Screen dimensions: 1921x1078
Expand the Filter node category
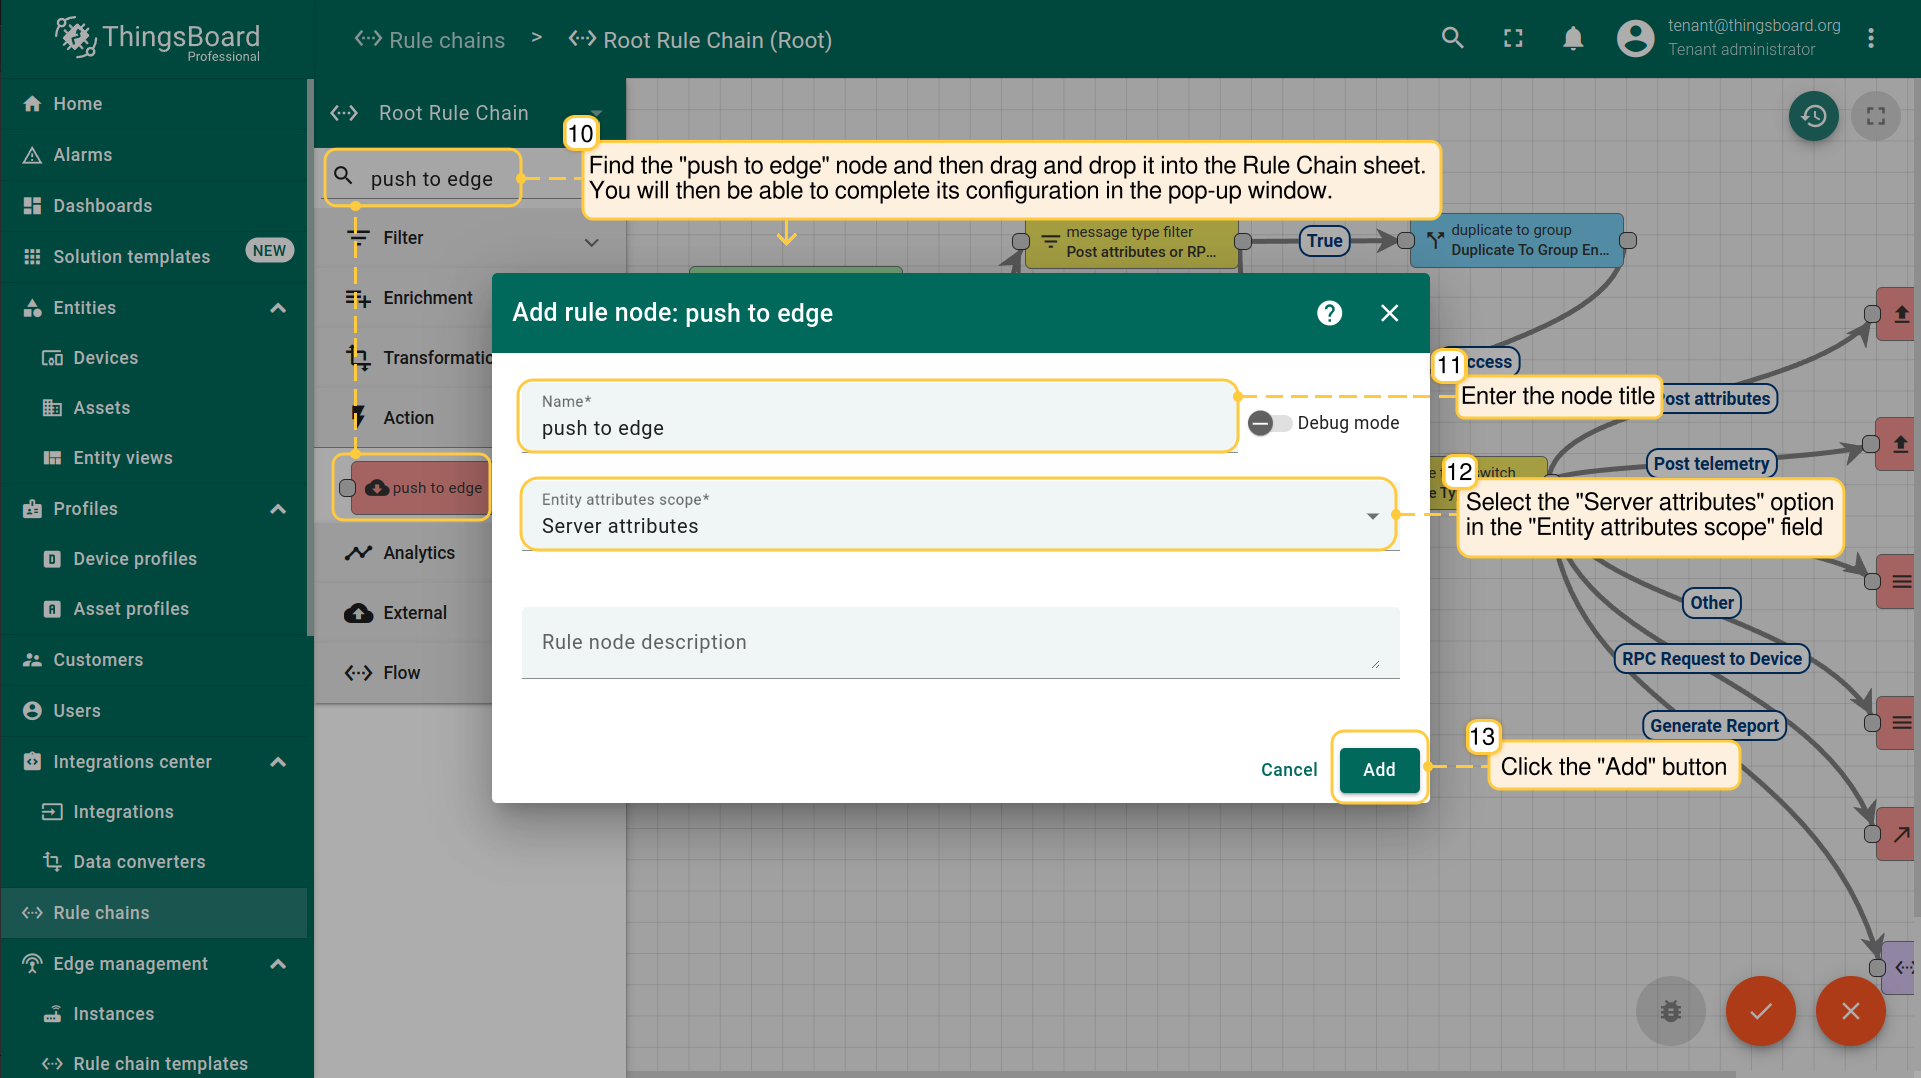coord(591,241)
